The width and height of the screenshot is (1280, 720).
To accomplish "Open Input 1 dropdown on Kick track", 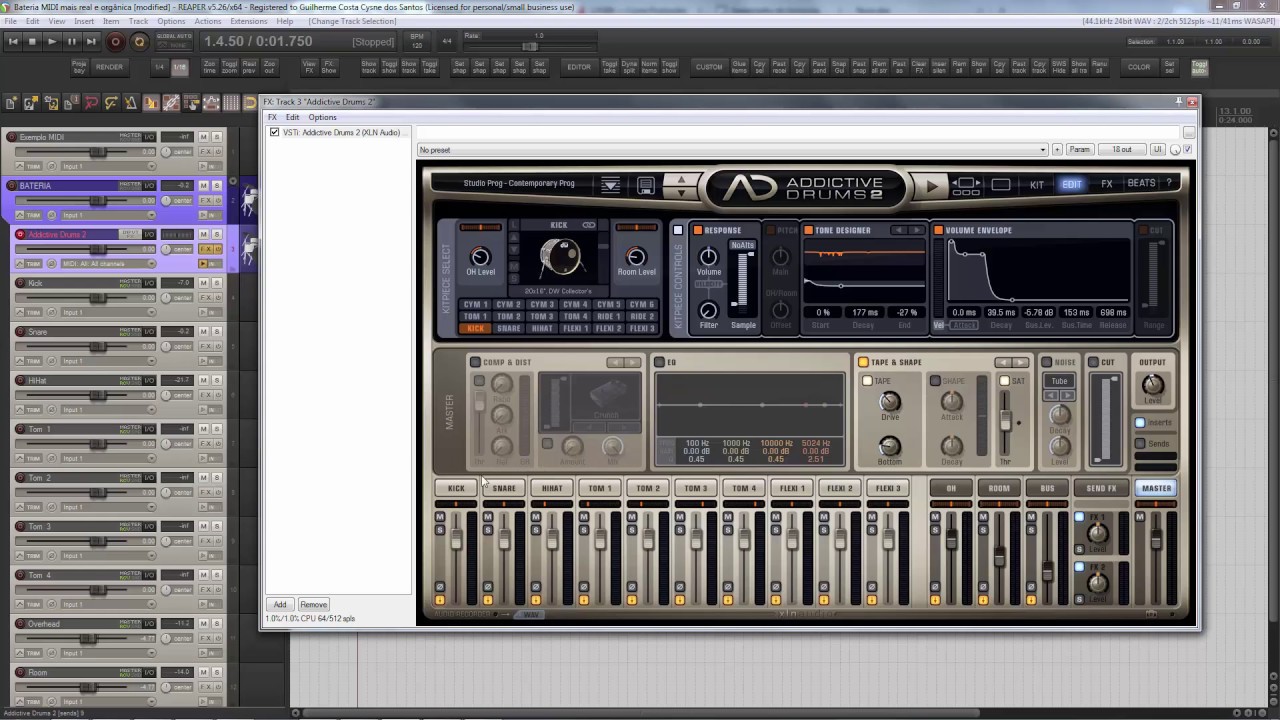I will click(107, 312).
